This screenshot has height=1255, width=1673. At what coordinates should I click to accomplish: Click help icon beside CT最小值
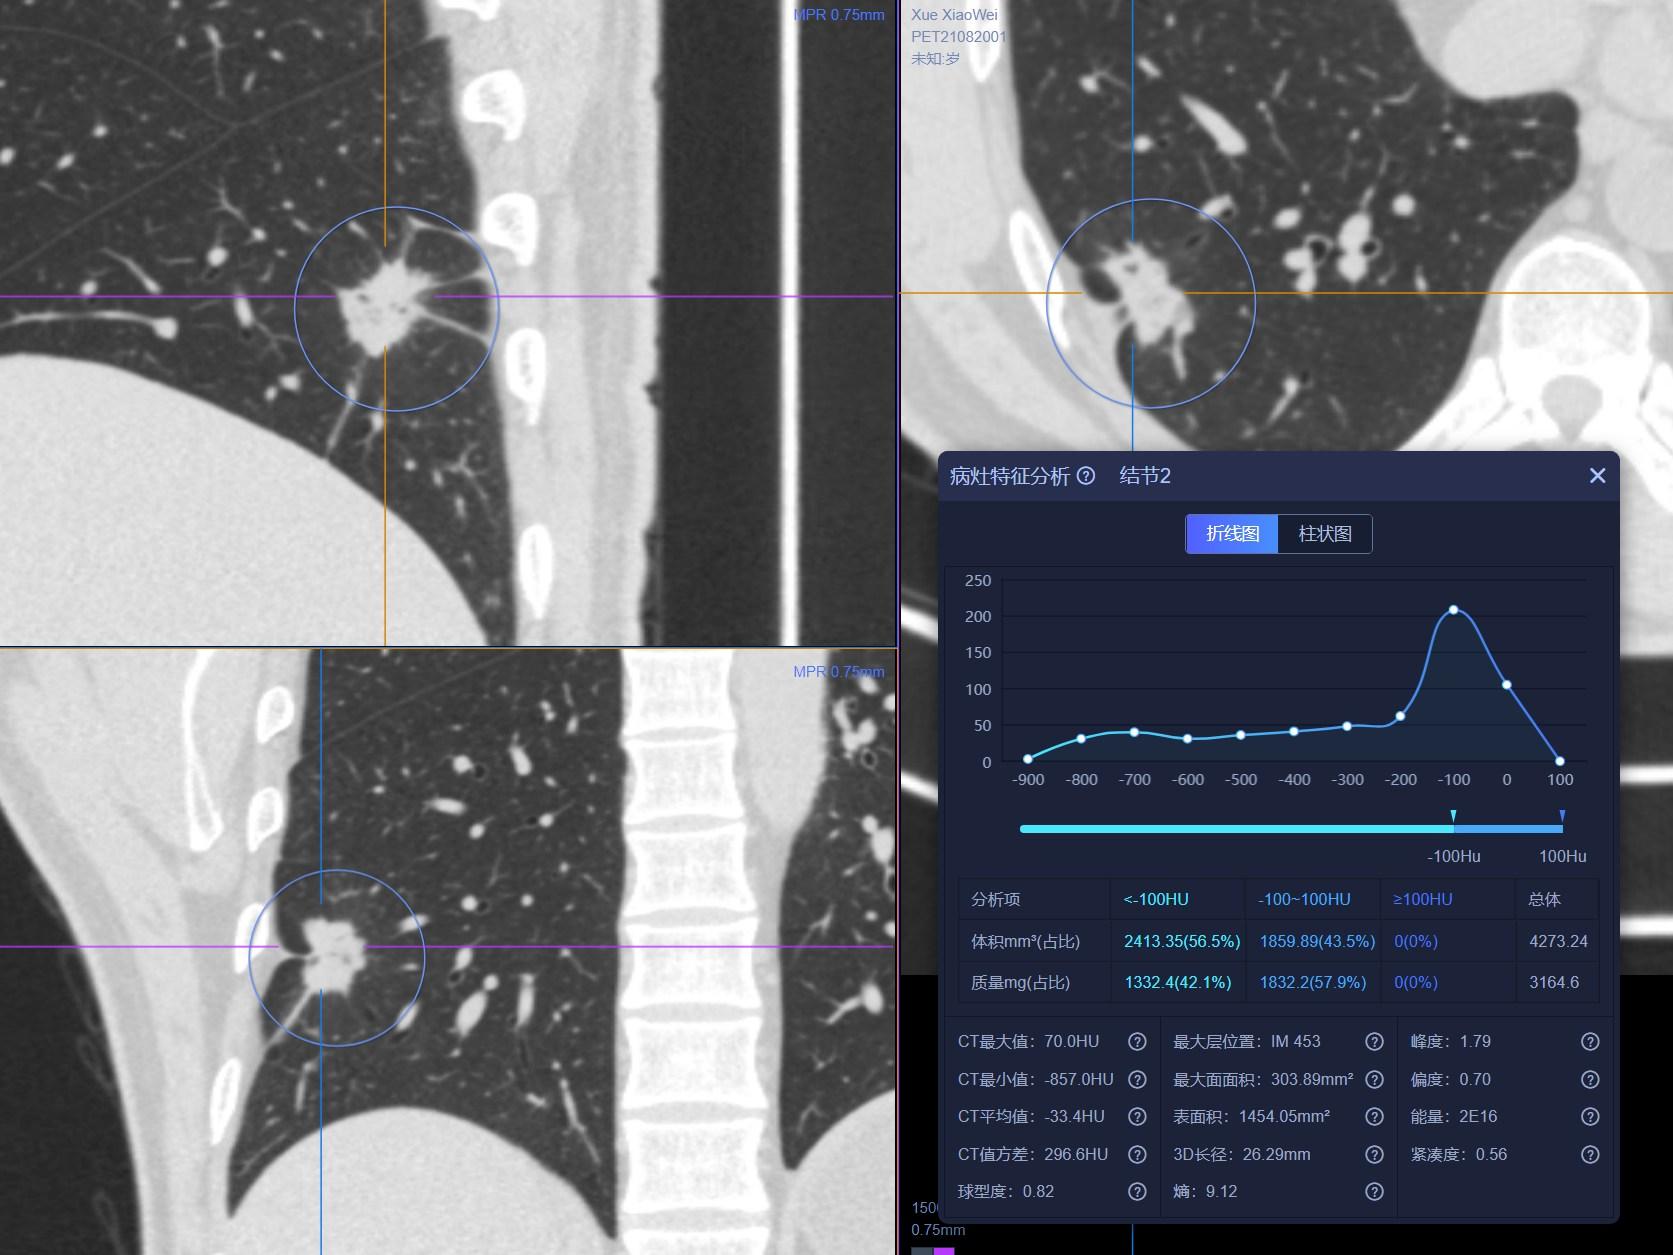[1137, 1079]
